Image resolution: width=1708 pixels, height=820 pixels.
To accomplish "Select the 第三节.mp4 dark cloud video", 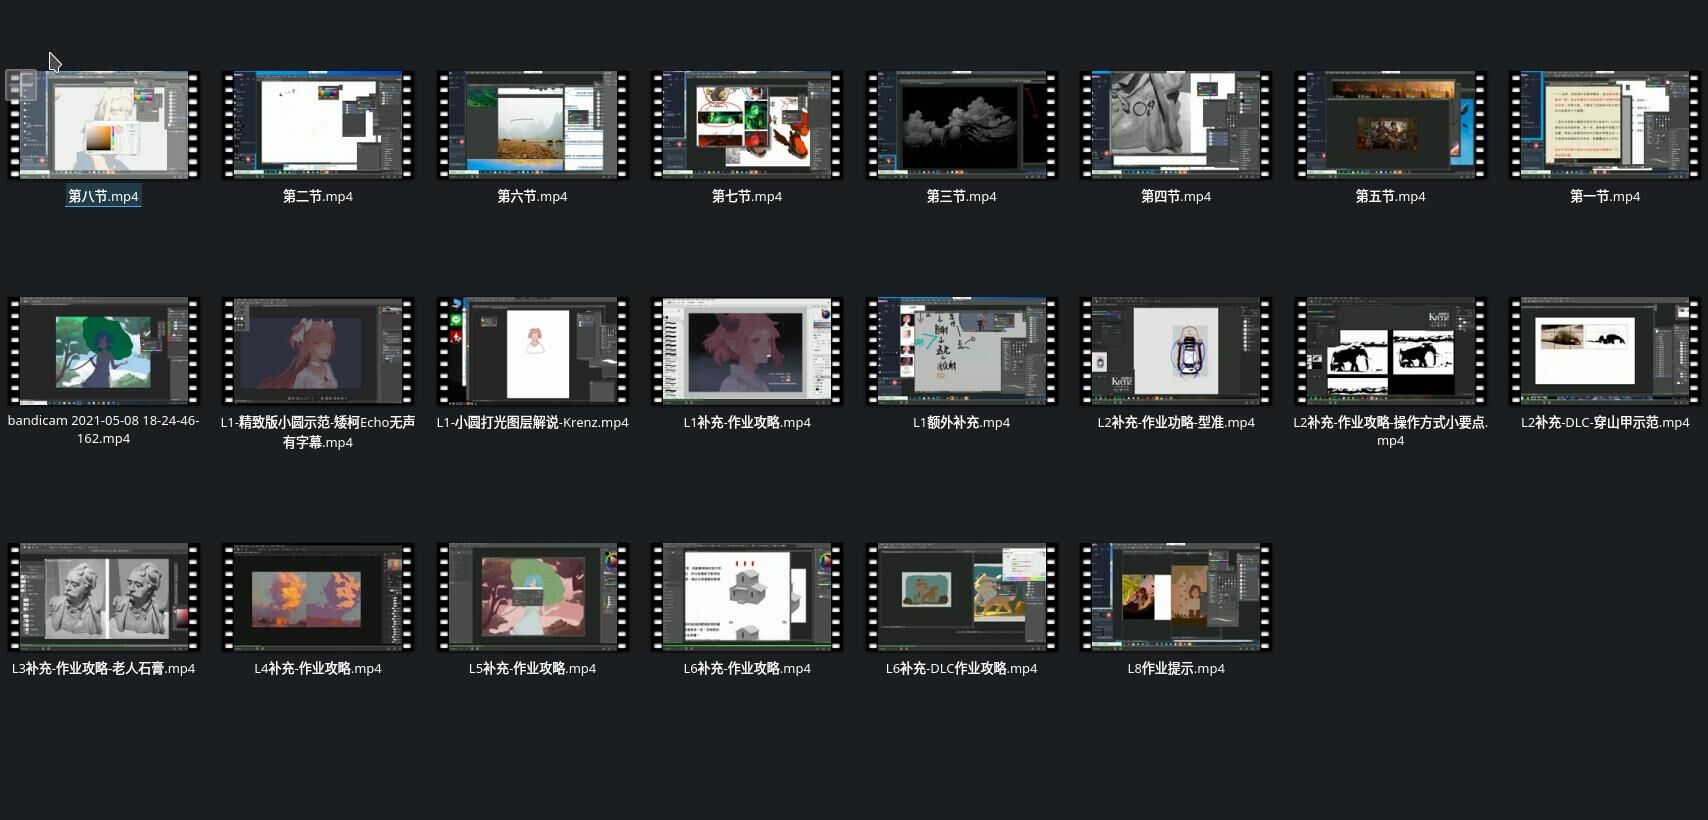I will pos(961,125).
